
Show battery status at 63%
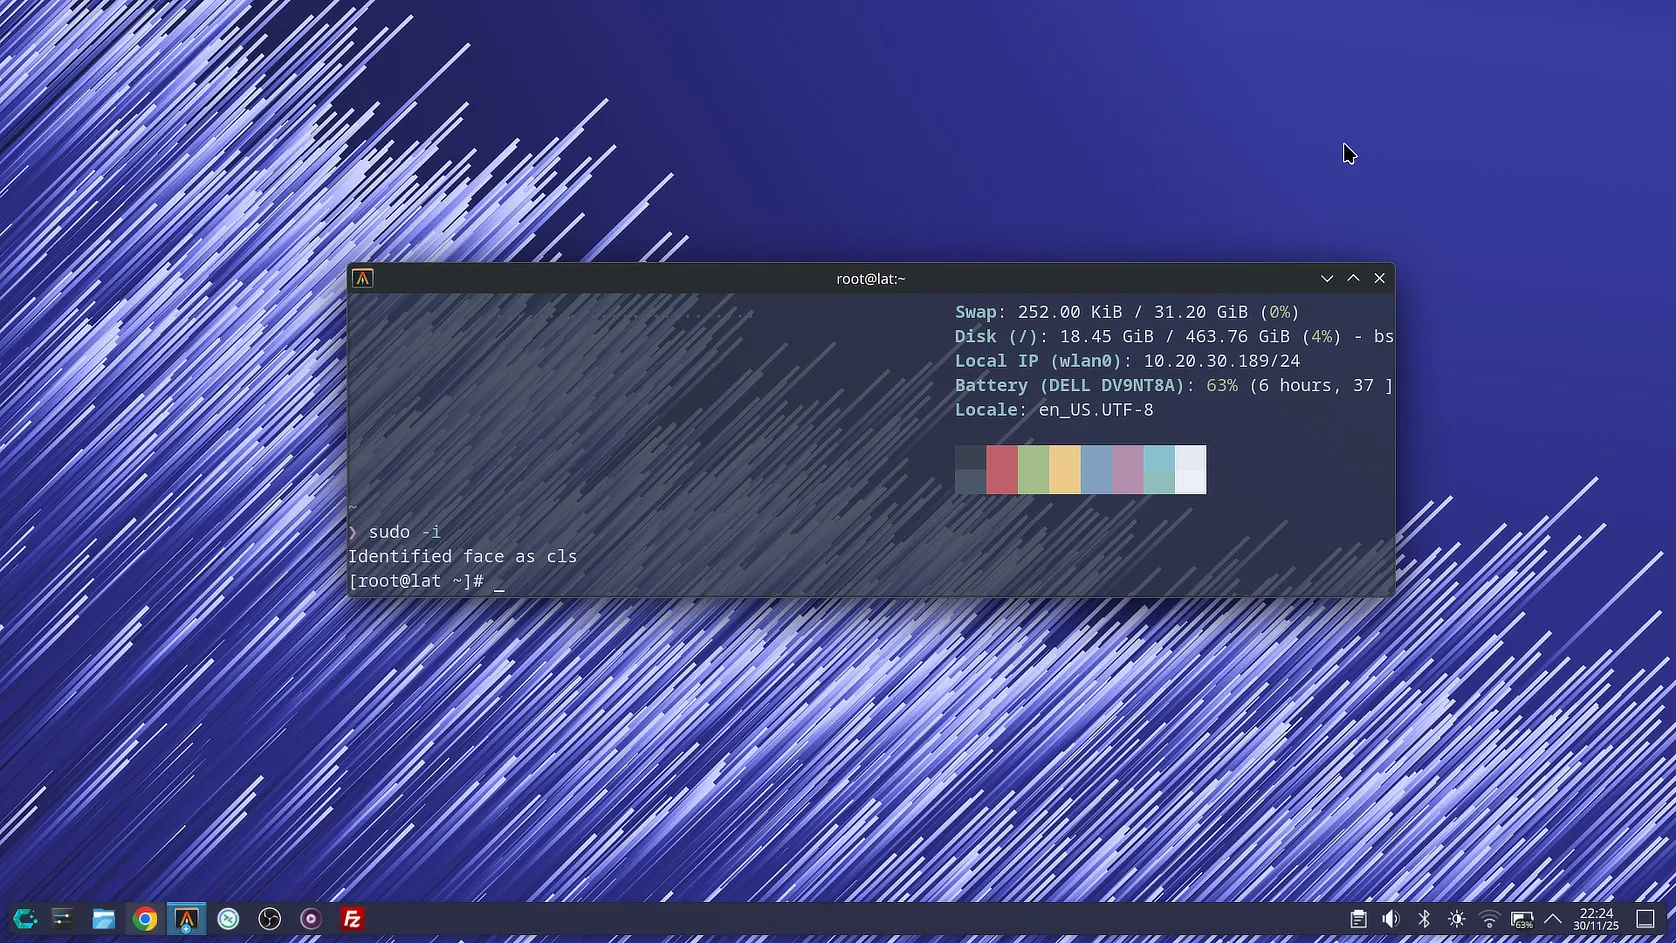(x=1522, y=919)
